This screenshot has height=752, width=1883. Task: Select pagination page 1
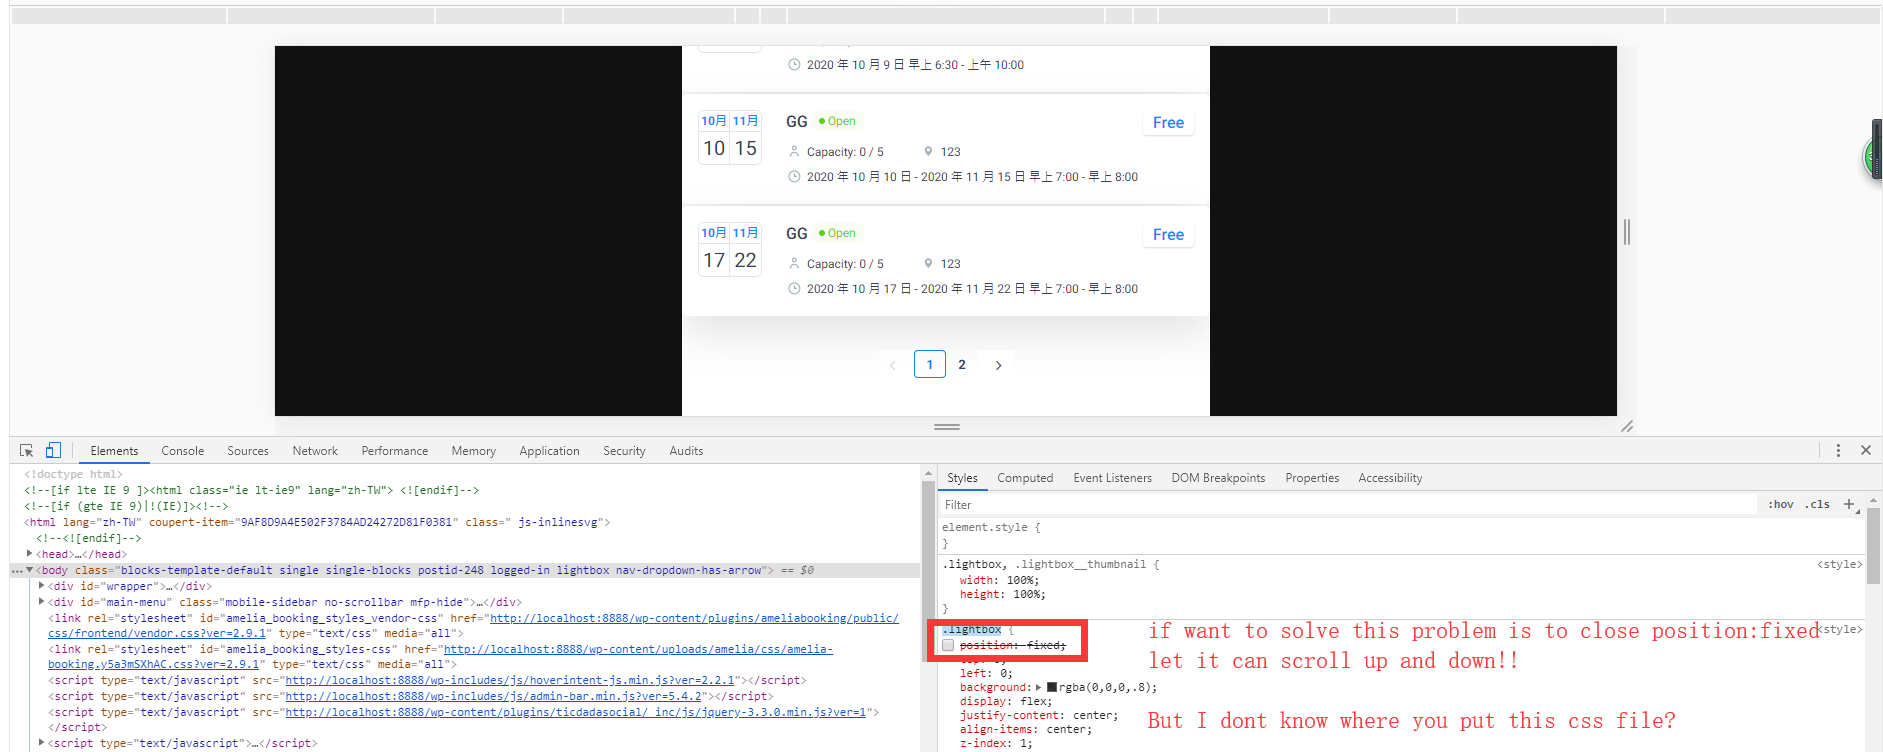(930, 365)
